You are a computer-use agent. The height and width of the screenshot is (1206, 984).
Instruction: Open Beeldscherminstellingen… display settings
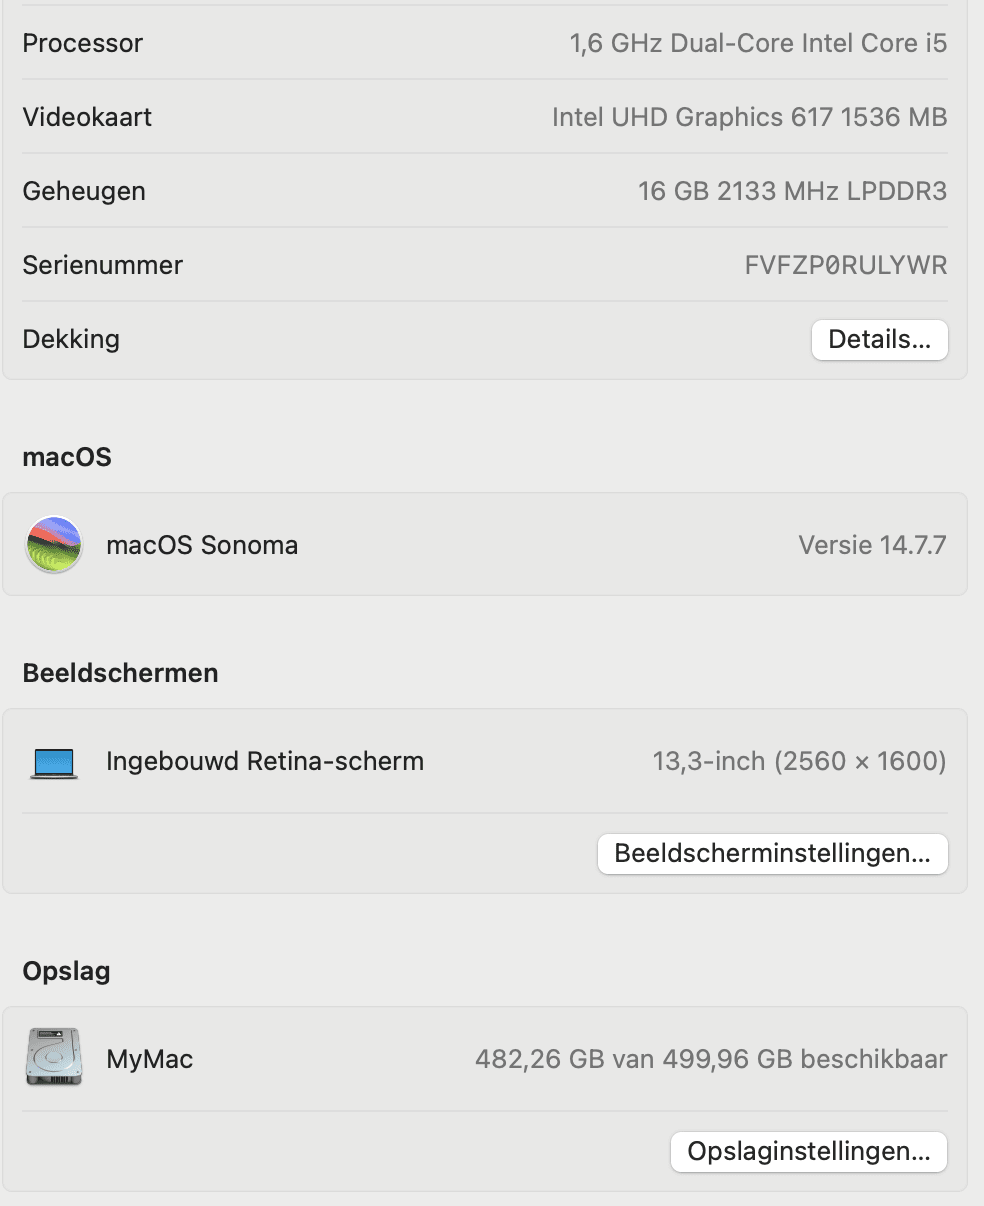coord(772,854)
